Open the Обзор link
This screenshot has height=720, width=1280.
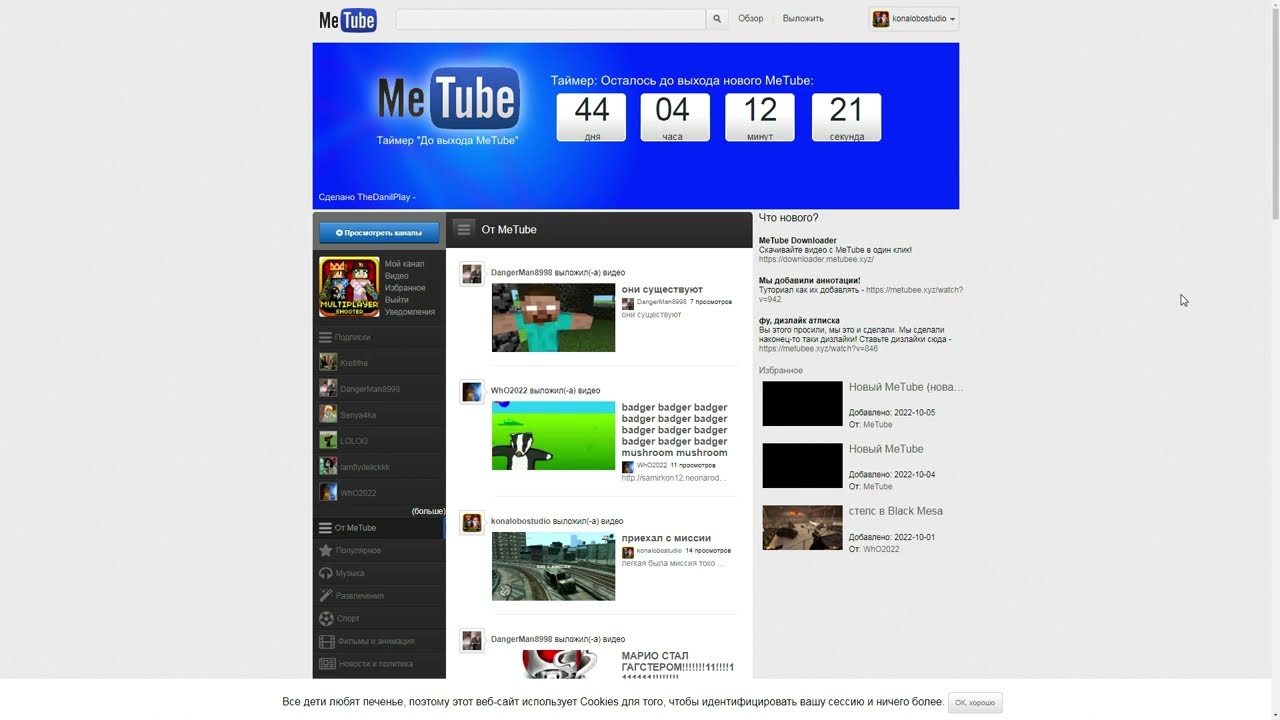point(750,19)
